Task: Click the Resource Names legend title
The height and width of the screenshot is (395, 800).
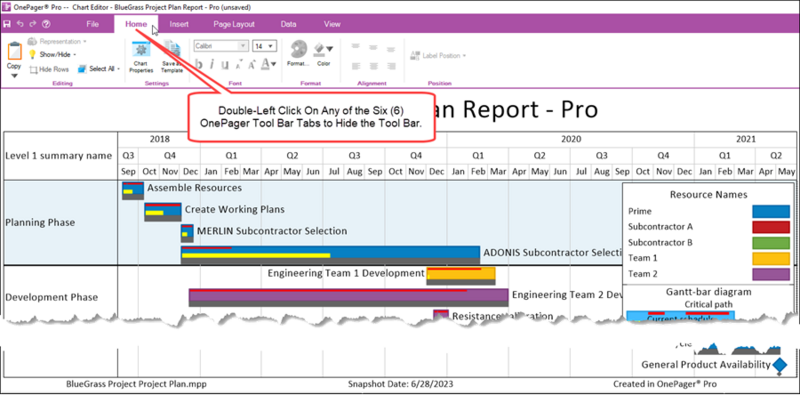Action: click(709, 194)
